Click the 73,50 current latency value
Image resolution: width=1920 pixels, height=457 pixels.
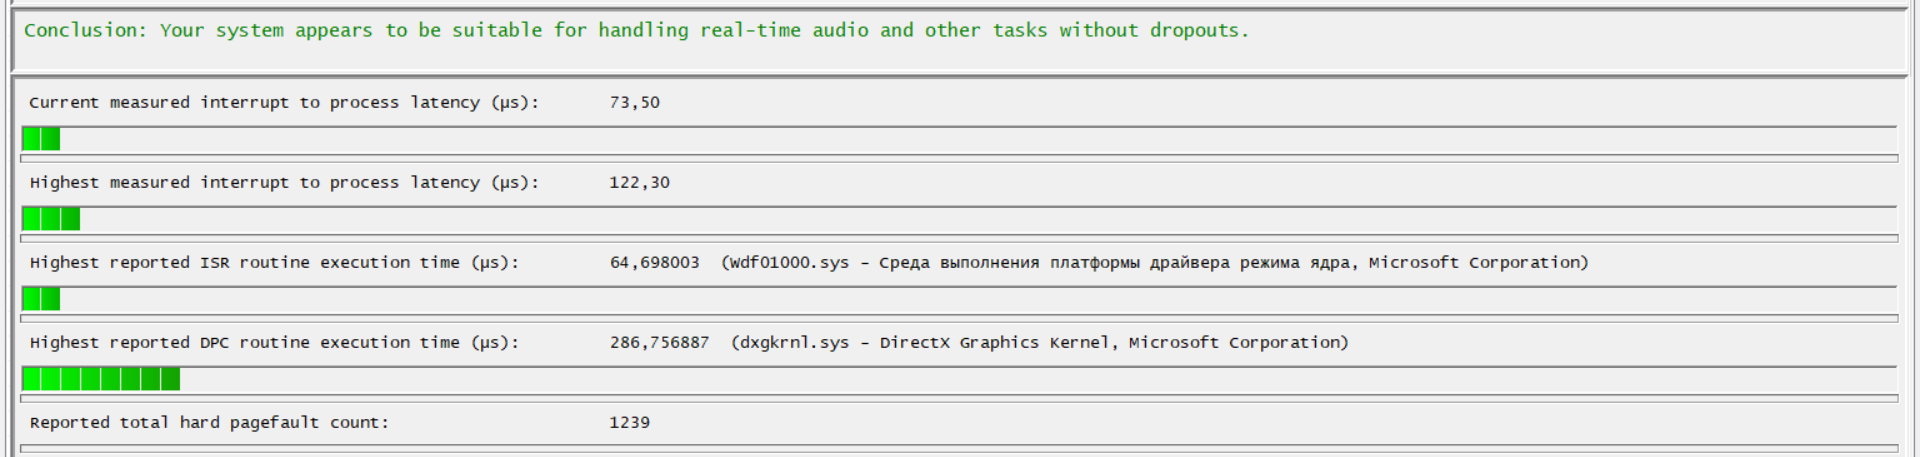634,102
